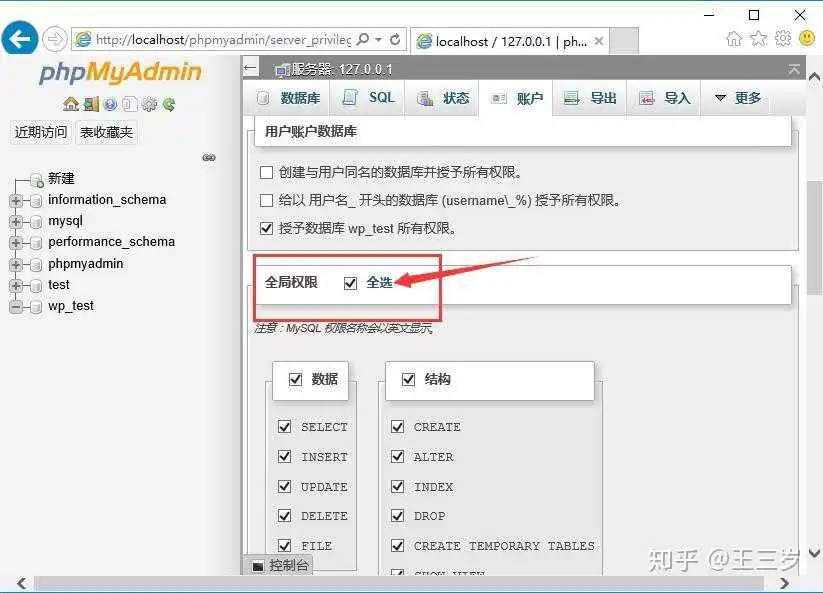Click the 控制台 console bar

[279, 565]
